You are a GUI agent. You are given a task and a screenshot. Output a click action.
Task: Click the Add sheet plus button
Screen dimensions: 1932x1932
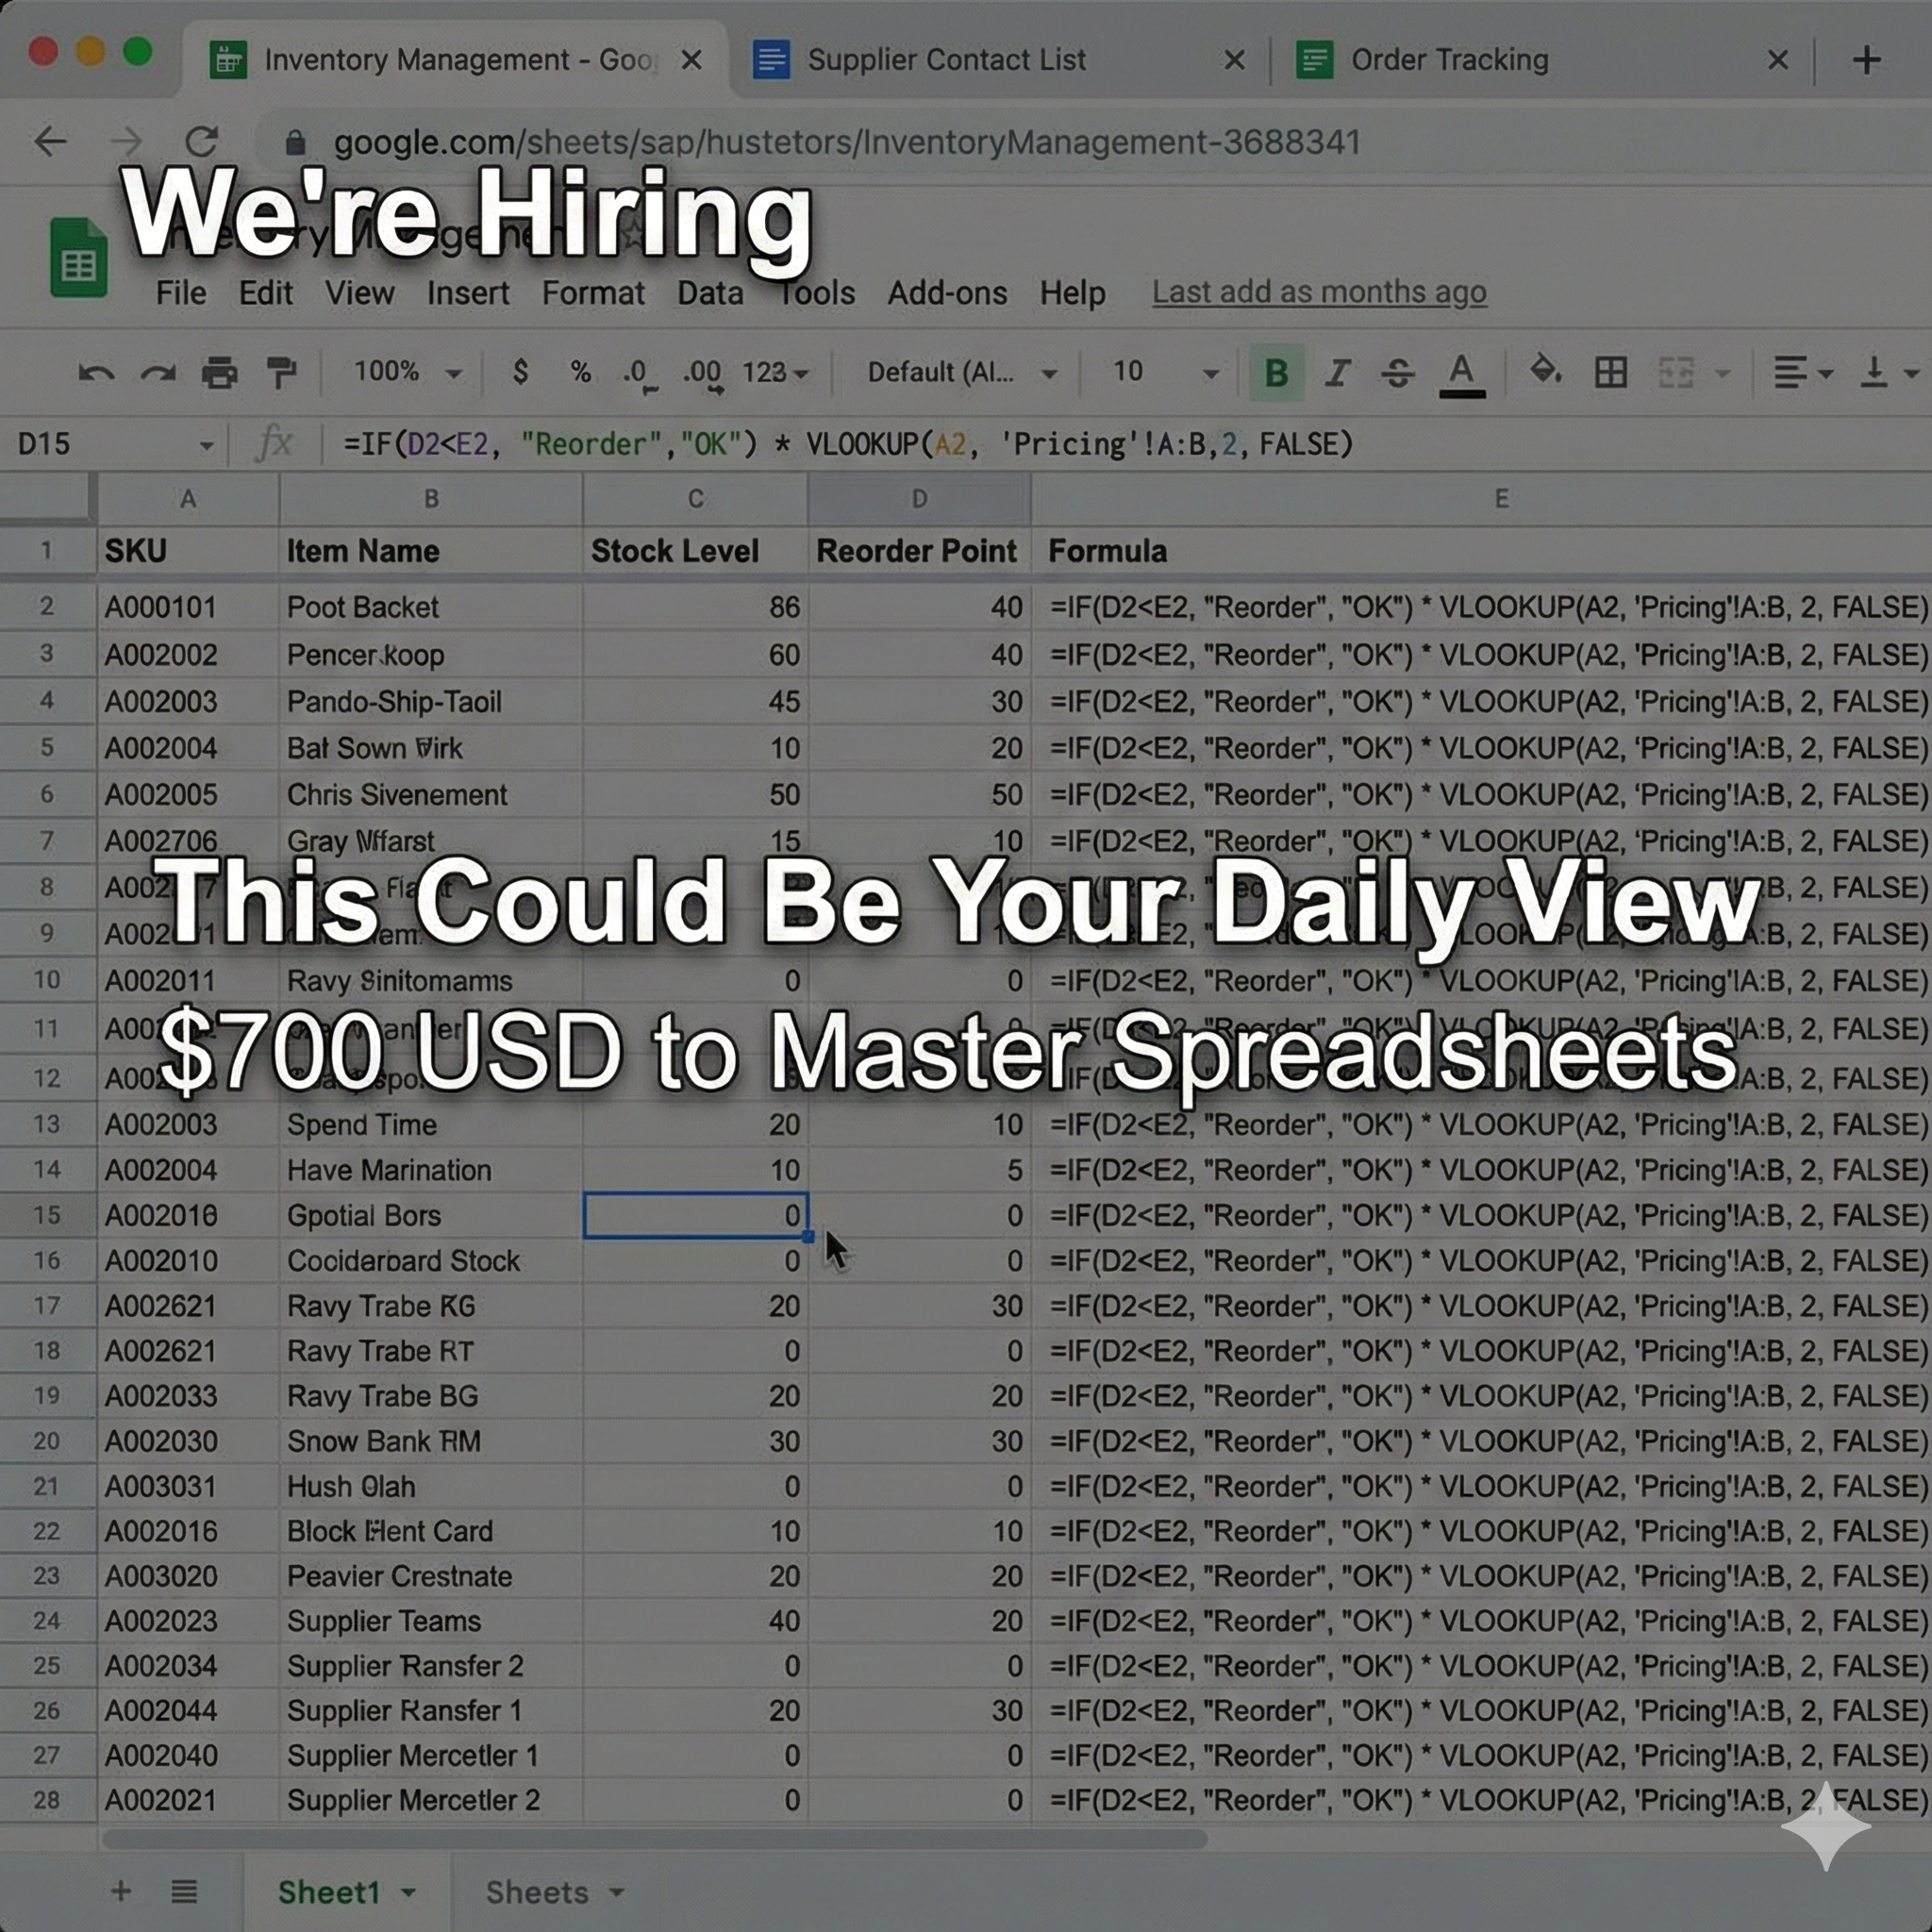[121, 1891]
